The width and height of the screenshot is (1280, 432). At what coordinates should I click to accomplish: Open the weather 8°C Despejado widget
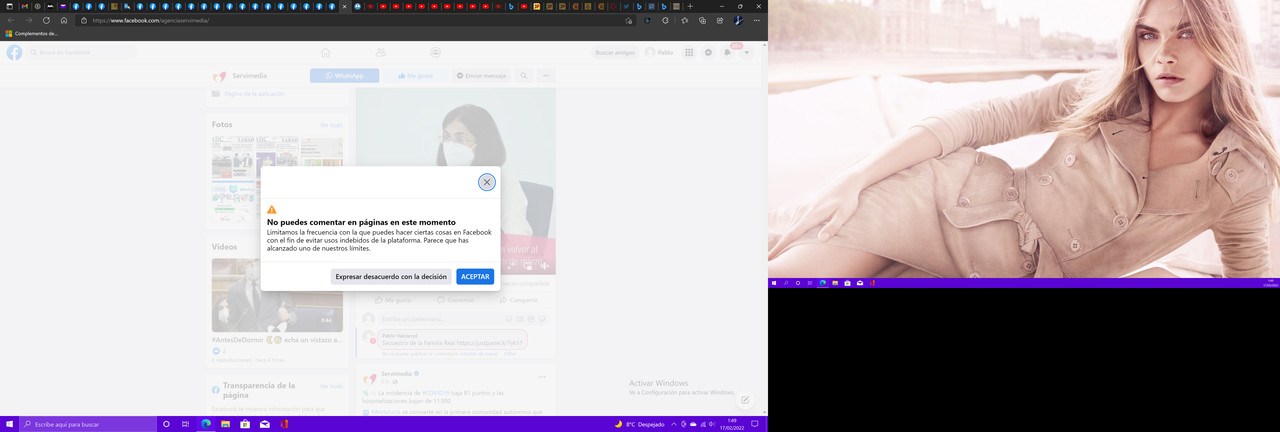point(640,424)
